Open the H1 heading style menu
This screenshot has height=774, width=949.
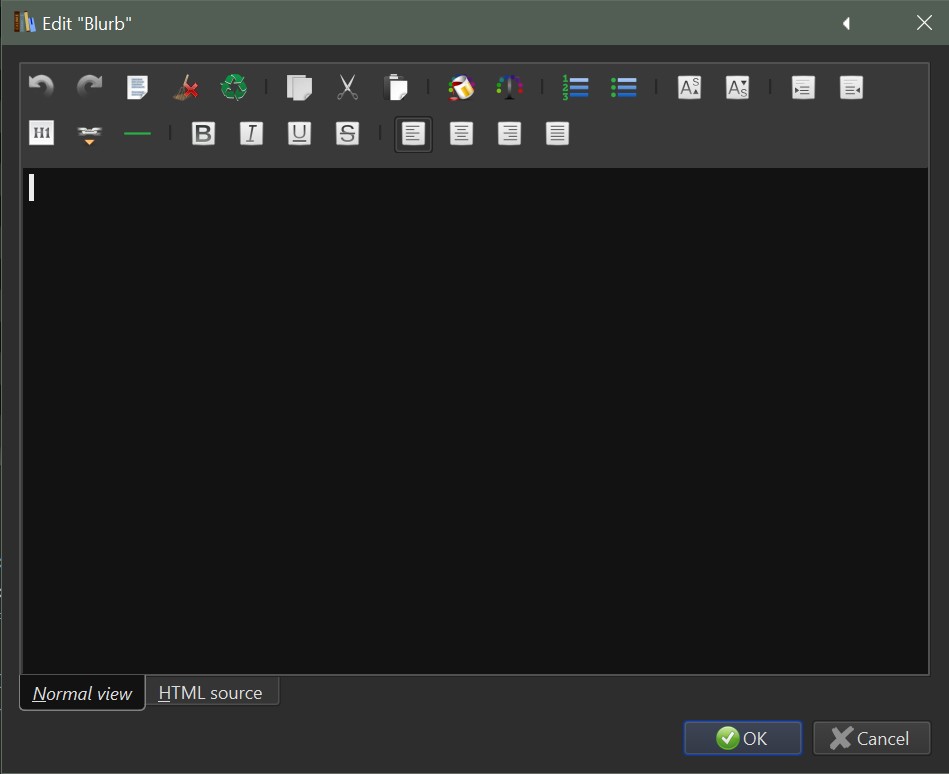click(x=41, y=133)
